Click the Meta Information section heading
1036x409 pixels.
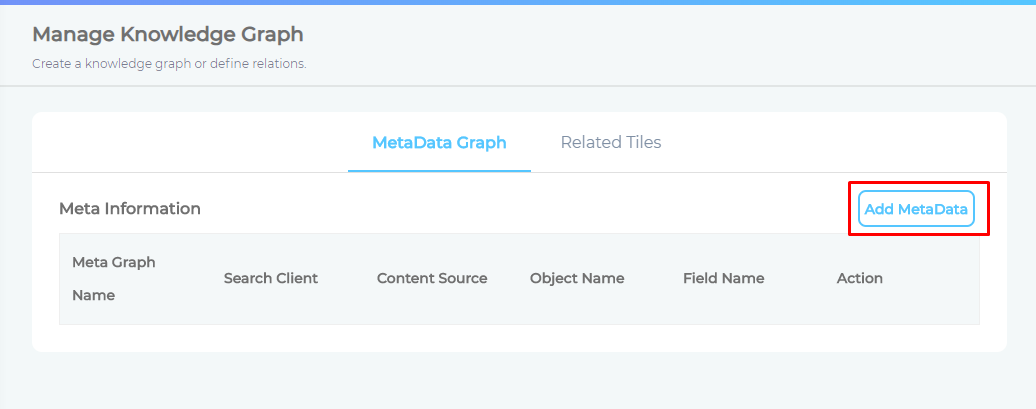pos(130,209)
